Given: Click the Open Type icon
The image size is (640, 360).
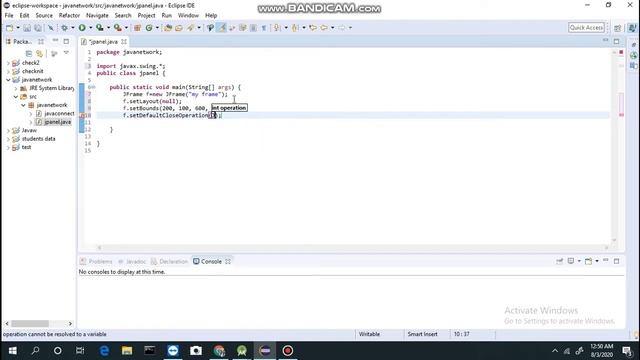Looking at the screenshot, I should [168, 28].
